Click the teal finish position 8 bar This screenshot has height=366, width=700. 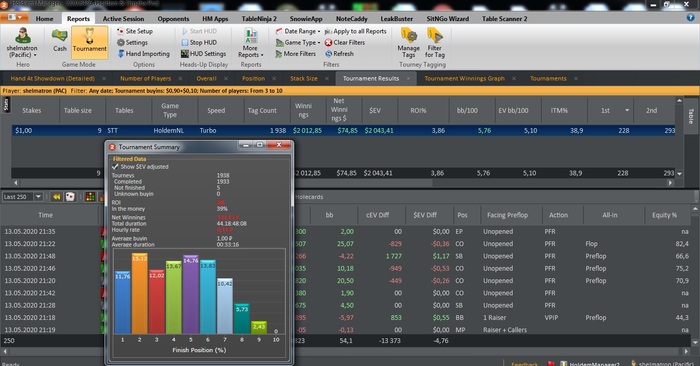tap(242, 319)
